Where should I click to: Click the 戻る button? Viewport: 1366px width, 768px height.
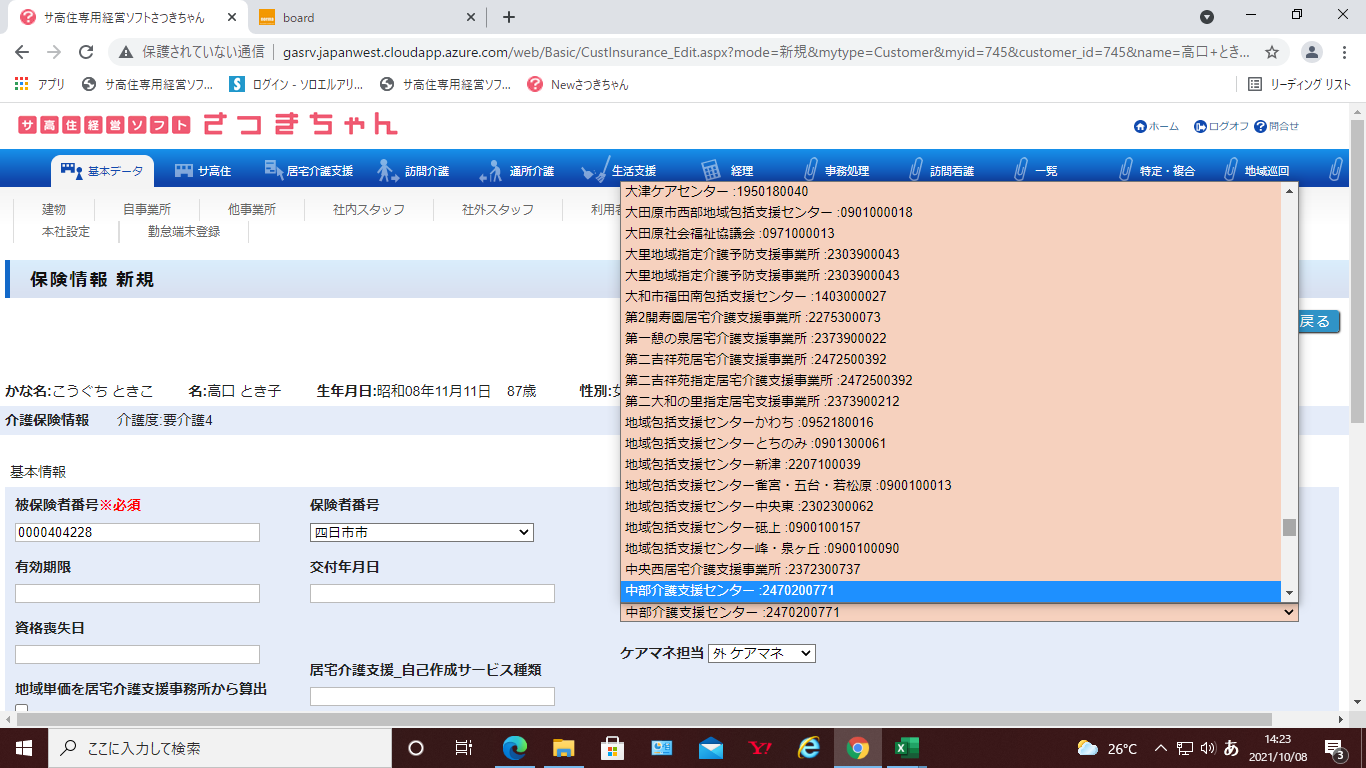click(x=1314, y=322)
